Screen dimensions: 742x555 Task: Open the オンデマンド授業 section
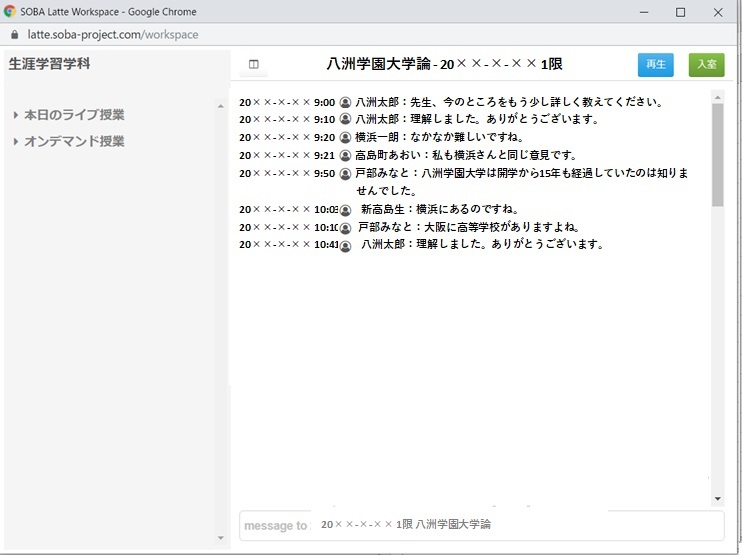[74, 141]
